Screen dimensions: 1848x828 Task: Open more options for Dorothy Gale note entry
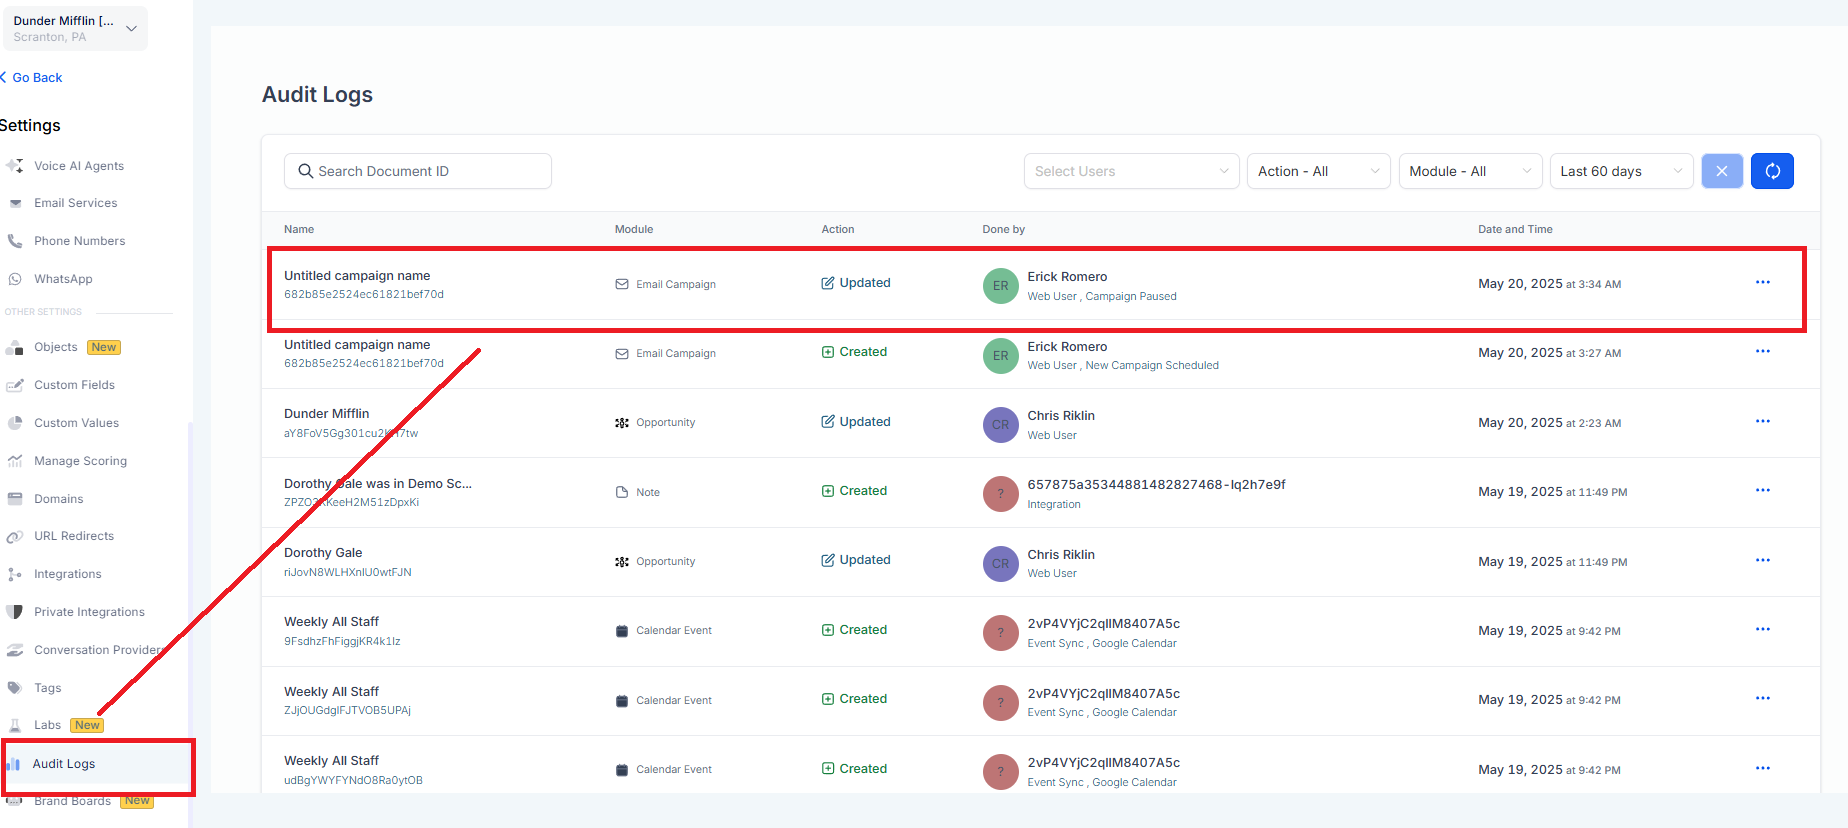click(x=1763, y=490)
